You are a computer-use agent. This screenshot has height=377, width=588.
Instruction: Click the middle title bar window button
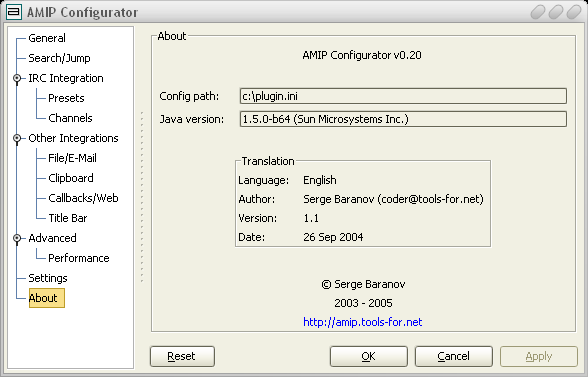click(x=556, y=12)
